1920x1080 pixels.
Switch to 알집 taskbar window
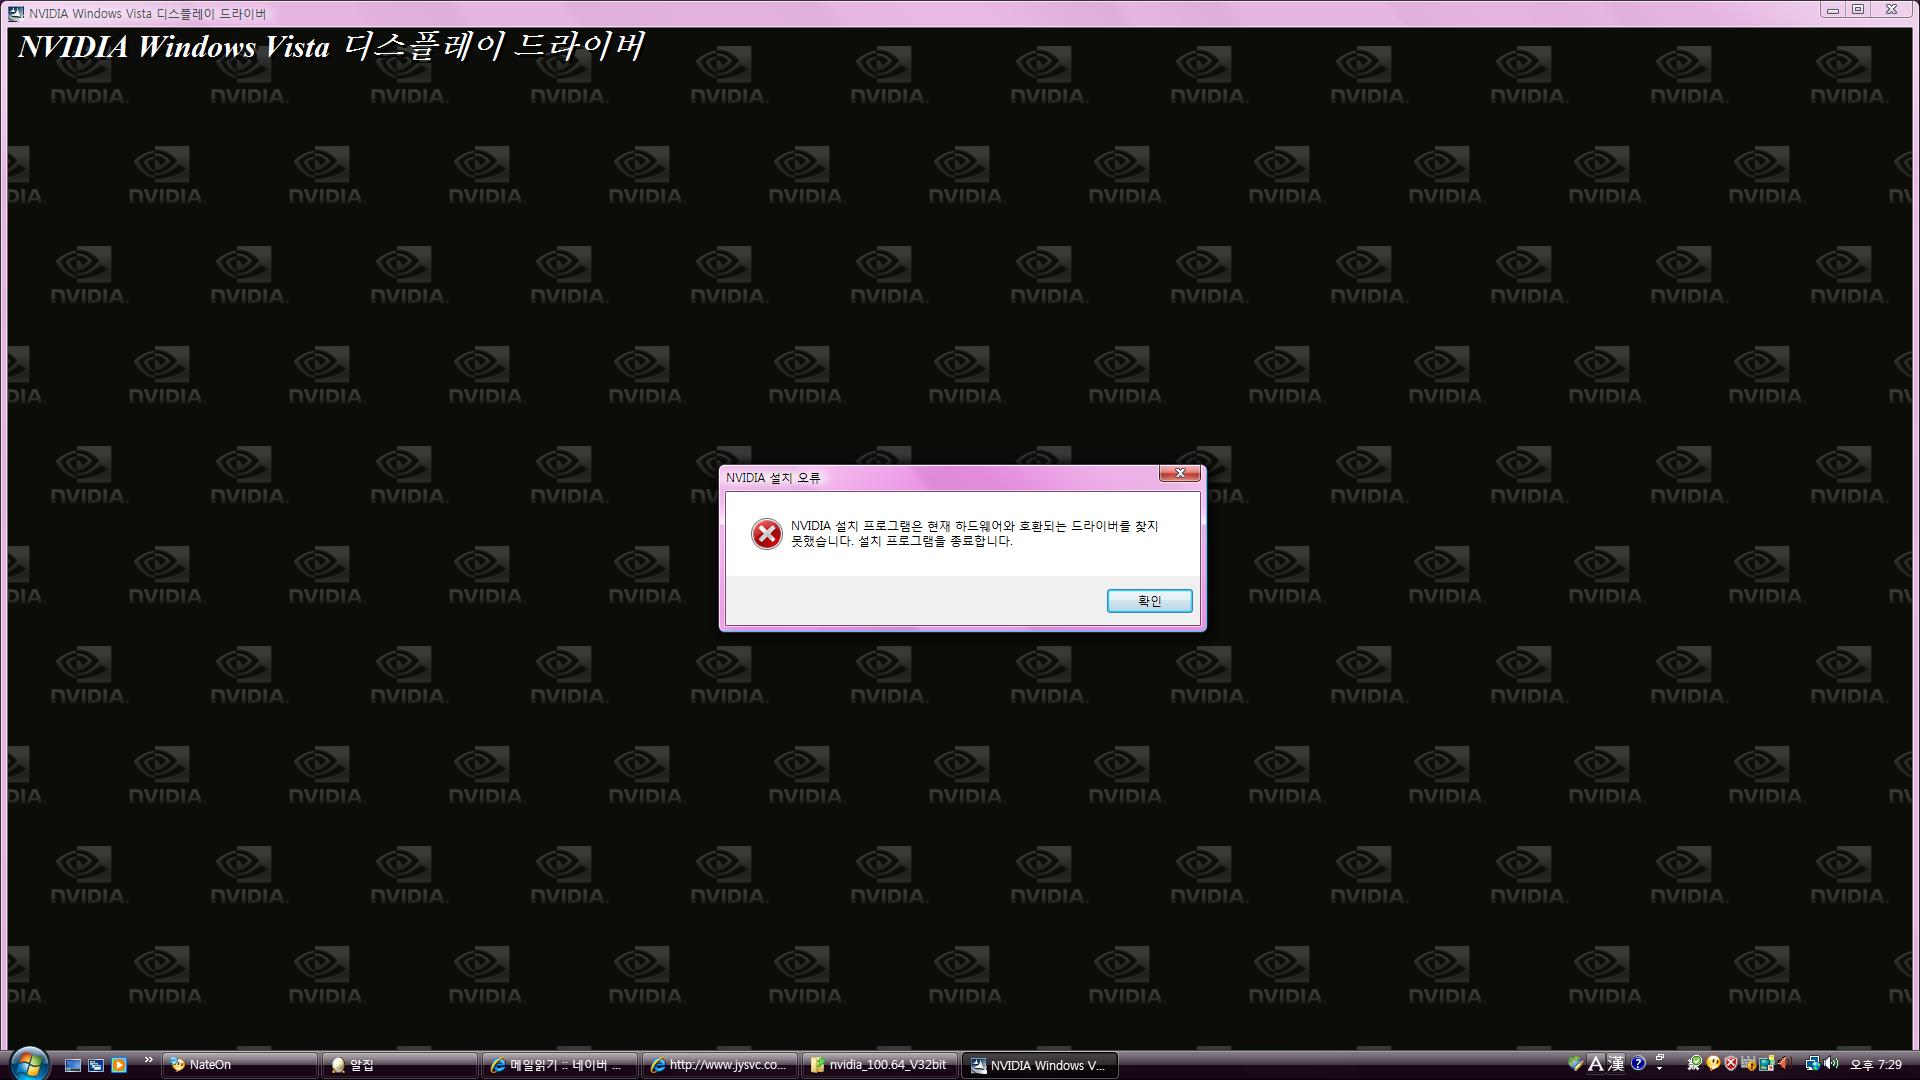click(x=400, y=1065)
